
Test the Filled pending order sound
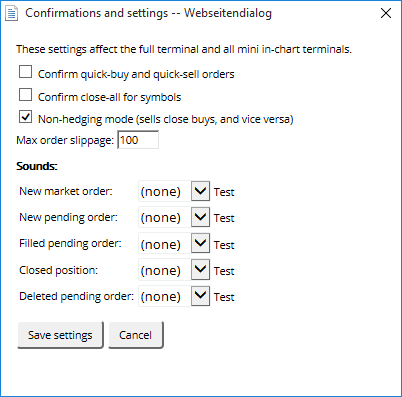(x=224, y=245)
